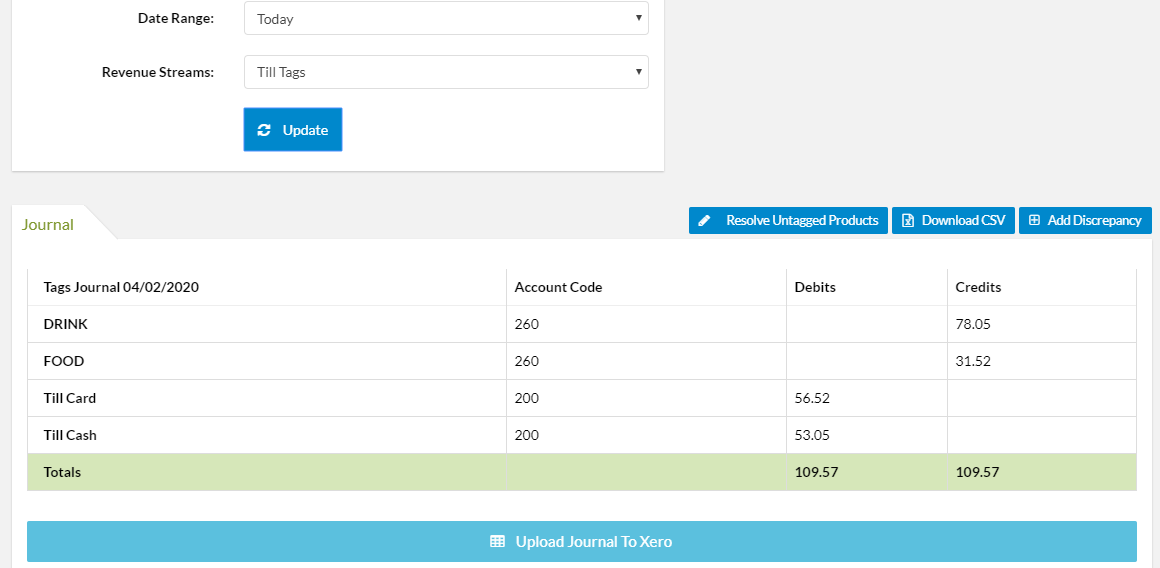1160x568 pixels.
Task: Click the Upload Journal To Xero label
Action: [x=593, y=541]
